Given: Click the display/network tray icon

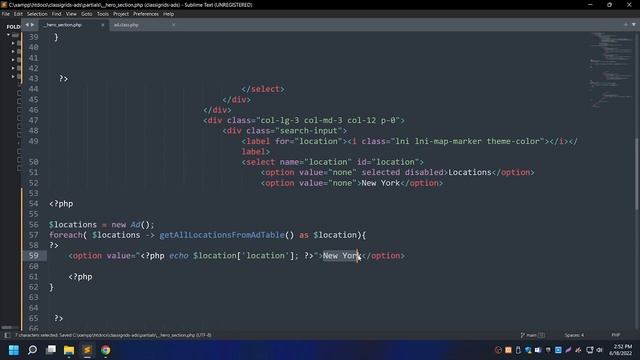Looking at the screenshot, I should (590, 350).
